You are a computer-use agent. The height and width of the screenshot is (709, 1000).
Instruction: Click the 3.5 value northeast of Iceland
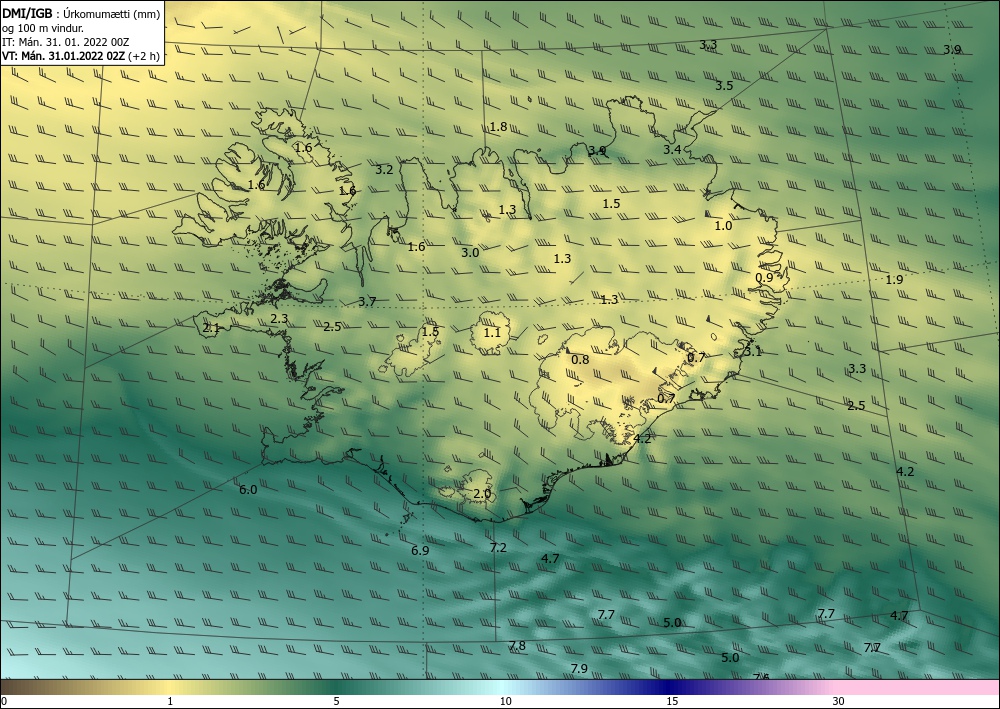click(724, 85)
